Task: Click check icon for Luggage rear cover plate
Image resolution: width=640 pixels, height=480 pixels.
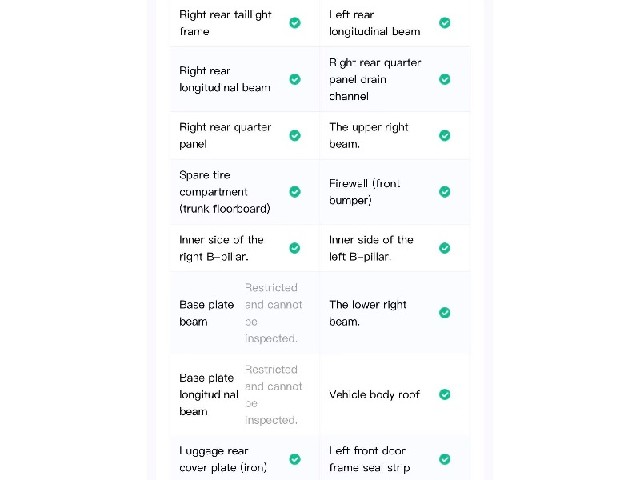Action: (295, 460)
